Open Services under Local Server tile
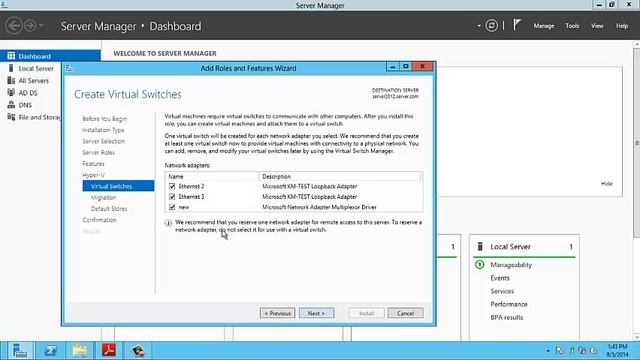The height and width of the screenshot is (360, 640). [502, 291]
